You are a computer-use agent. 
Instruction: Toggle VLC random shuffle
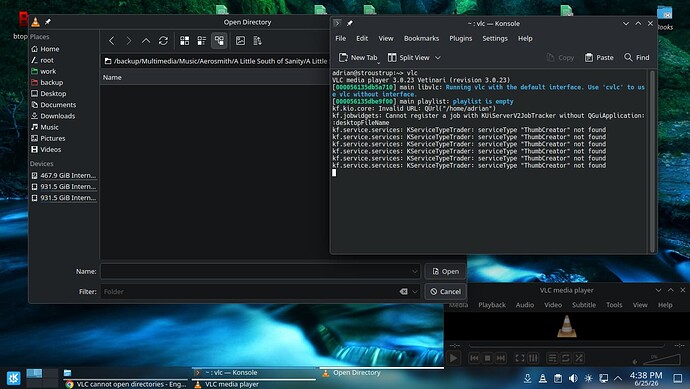point(579,358)
